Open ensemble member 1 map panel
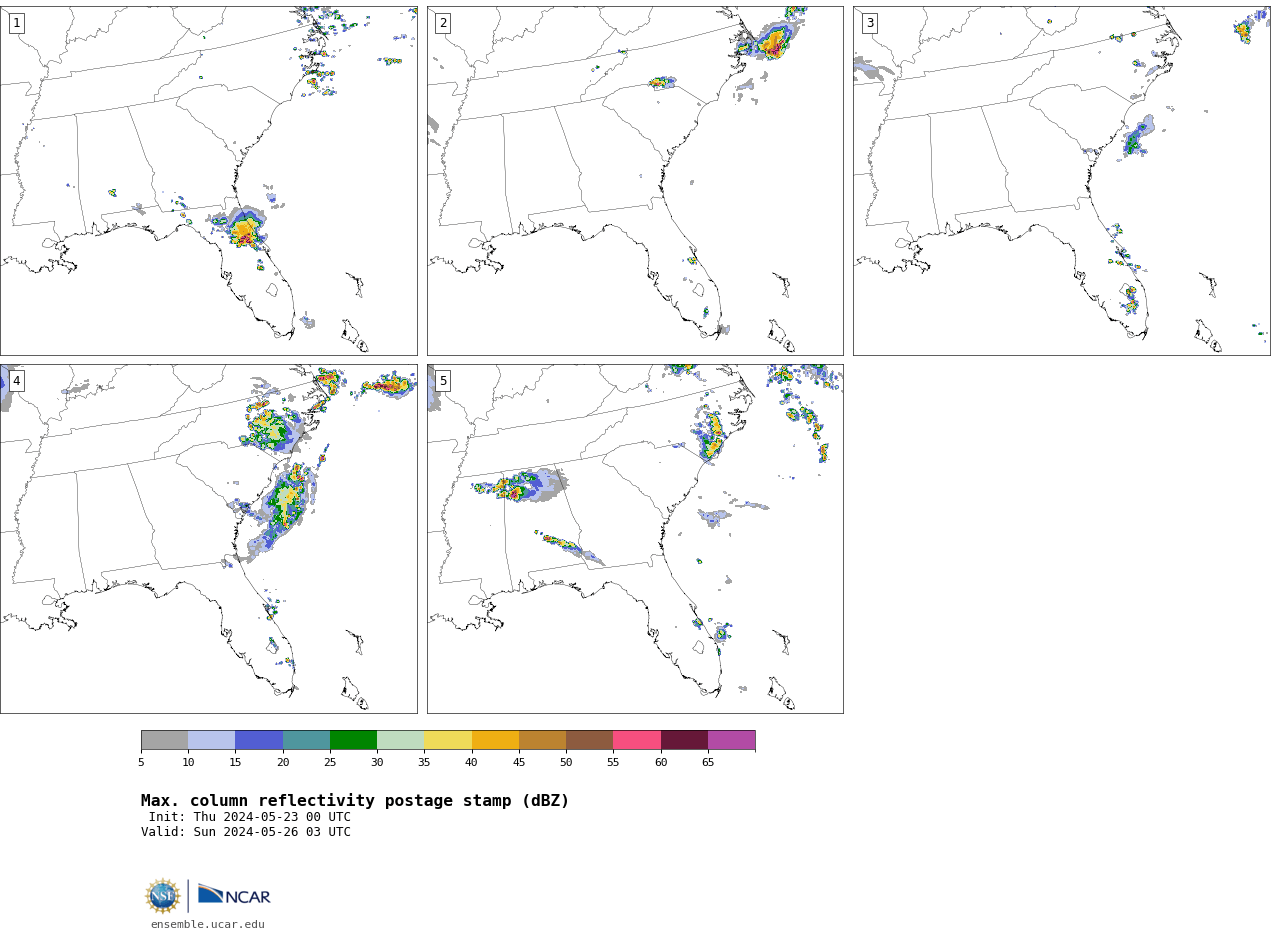Viewport: 1280px width, 936px height. (x=209, y=181)
